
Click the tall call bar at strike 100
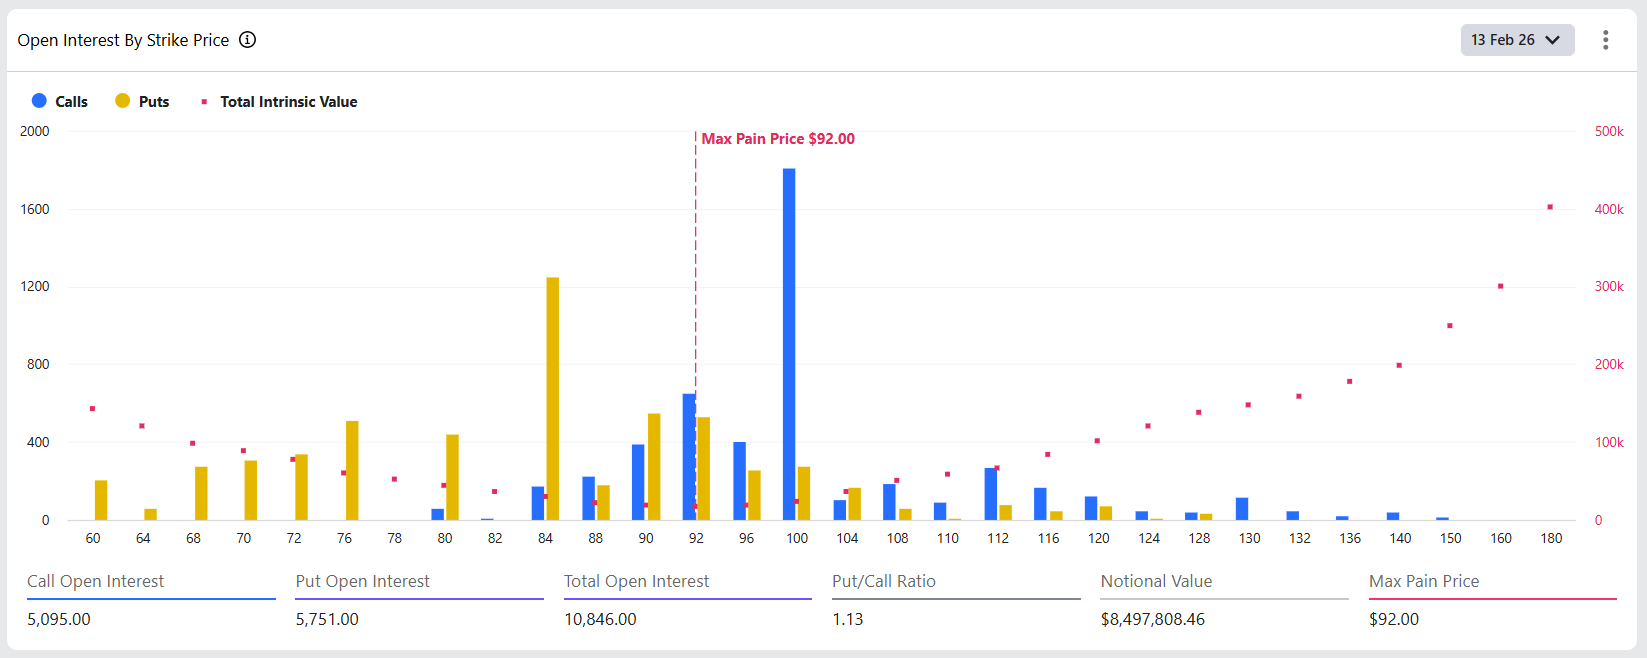[x=789, y=344]
